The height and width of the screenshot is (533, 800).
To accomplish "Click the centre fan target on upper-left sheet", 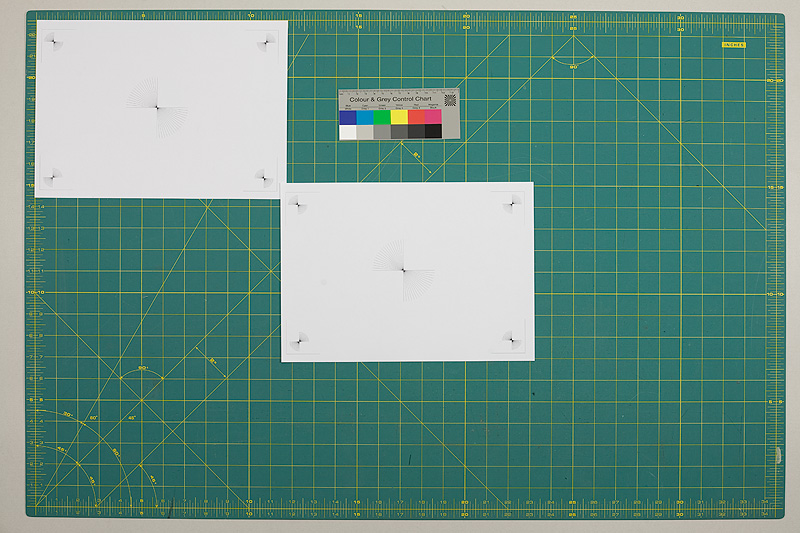I will pos(156,107).
